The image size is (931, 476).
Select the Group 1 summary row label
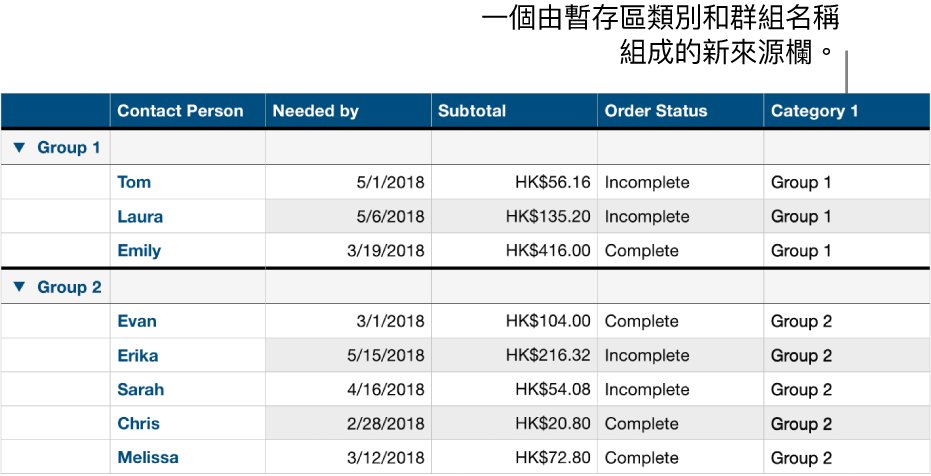[x=69, y=148]
